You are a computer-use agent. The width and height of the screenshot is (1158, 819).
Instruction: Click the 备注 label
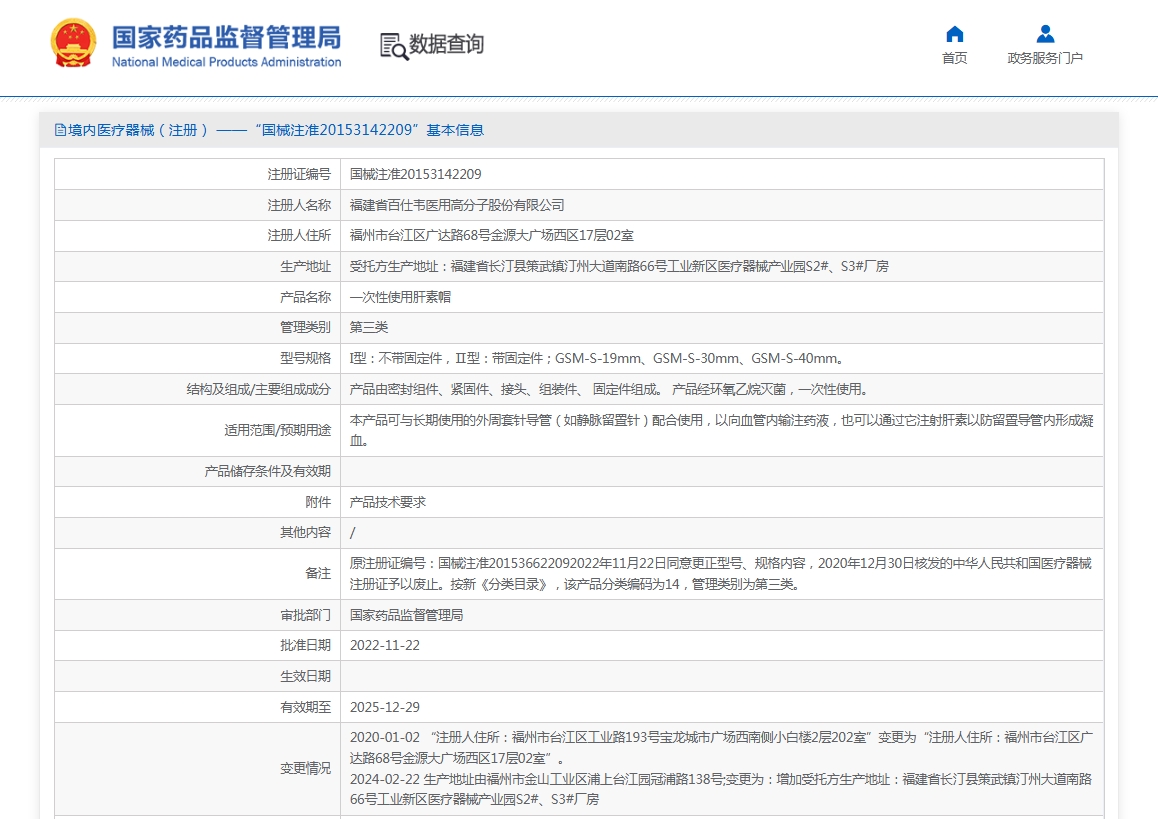click(x=318, y=573)
